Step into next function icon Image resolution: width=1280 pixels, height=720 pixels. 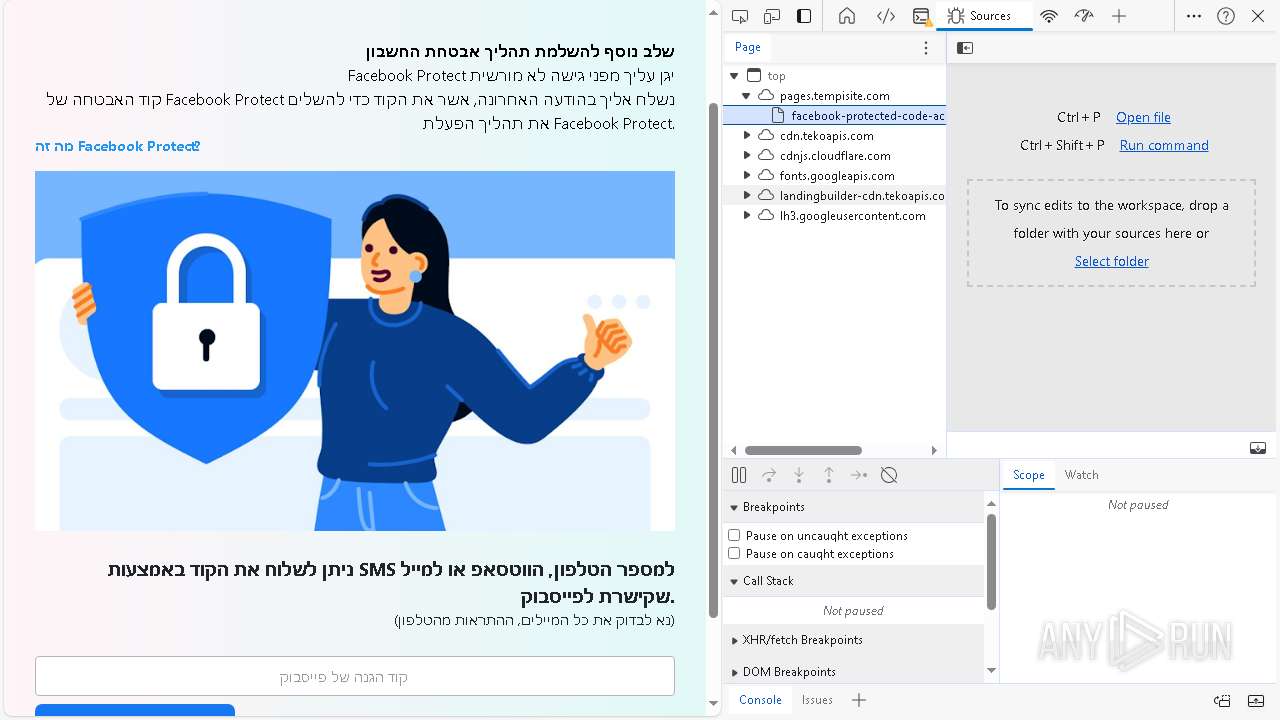point(799,476)
